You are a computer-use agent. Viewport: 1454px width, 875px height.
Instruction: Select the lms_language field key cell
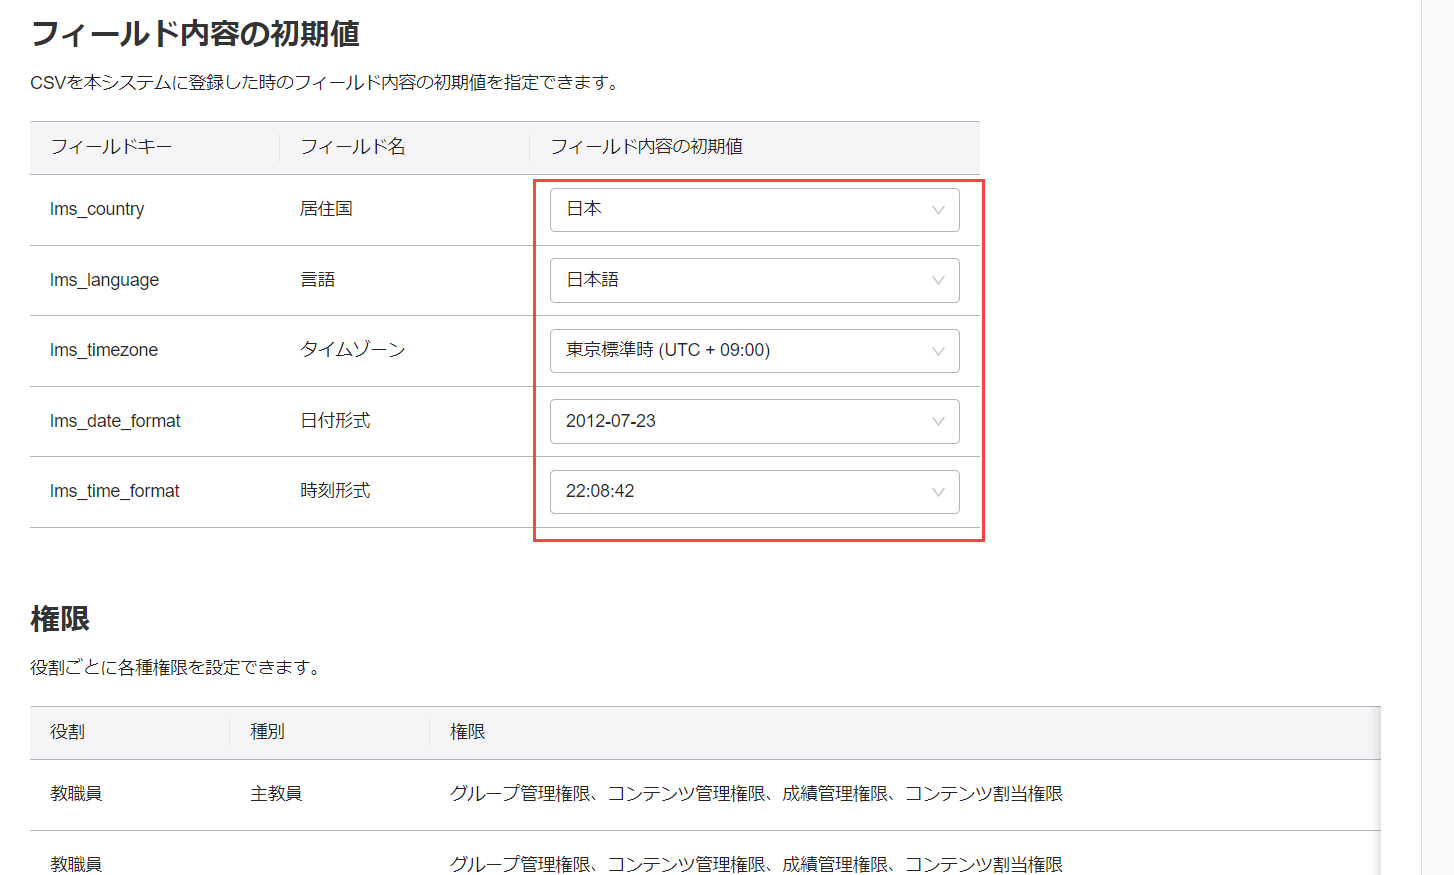(104, 280)
